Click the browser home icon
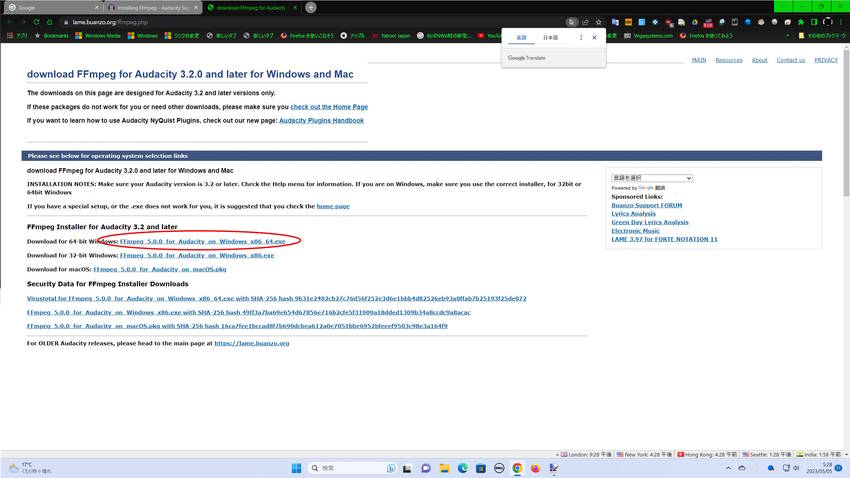The width and height of the screenshot is (850, 478). point(50,22)
